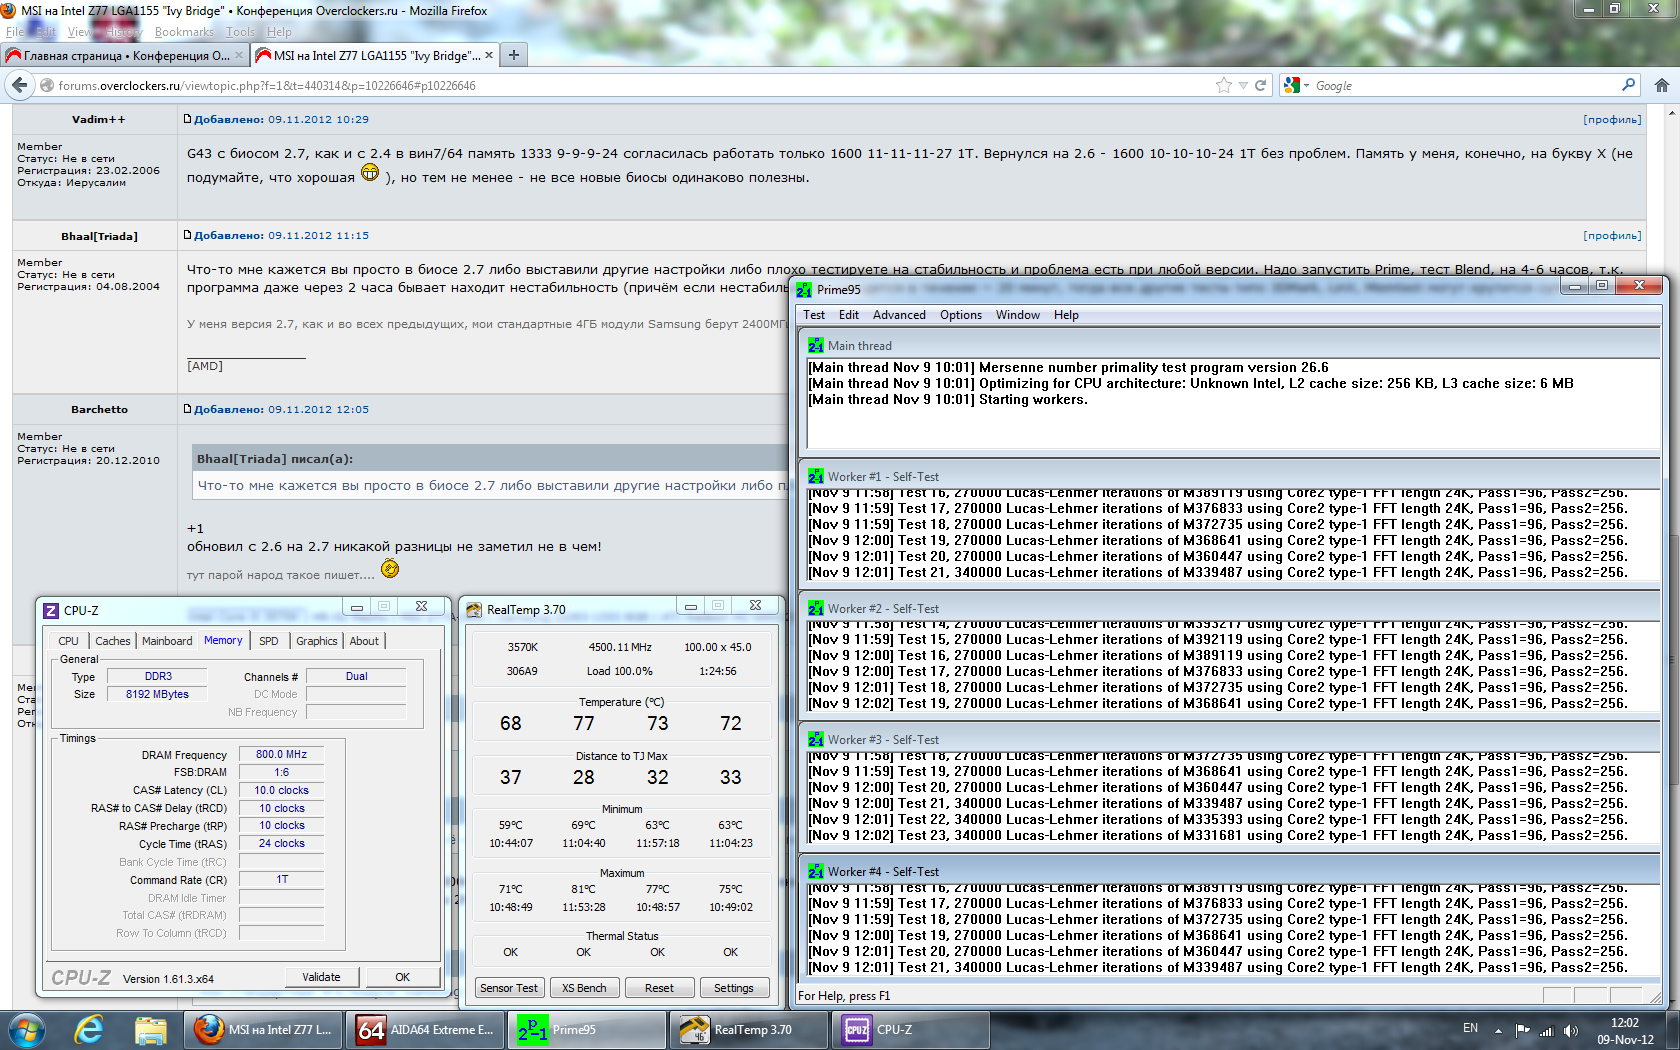Open Windows Start menu orb

[x=26, y=1030]
